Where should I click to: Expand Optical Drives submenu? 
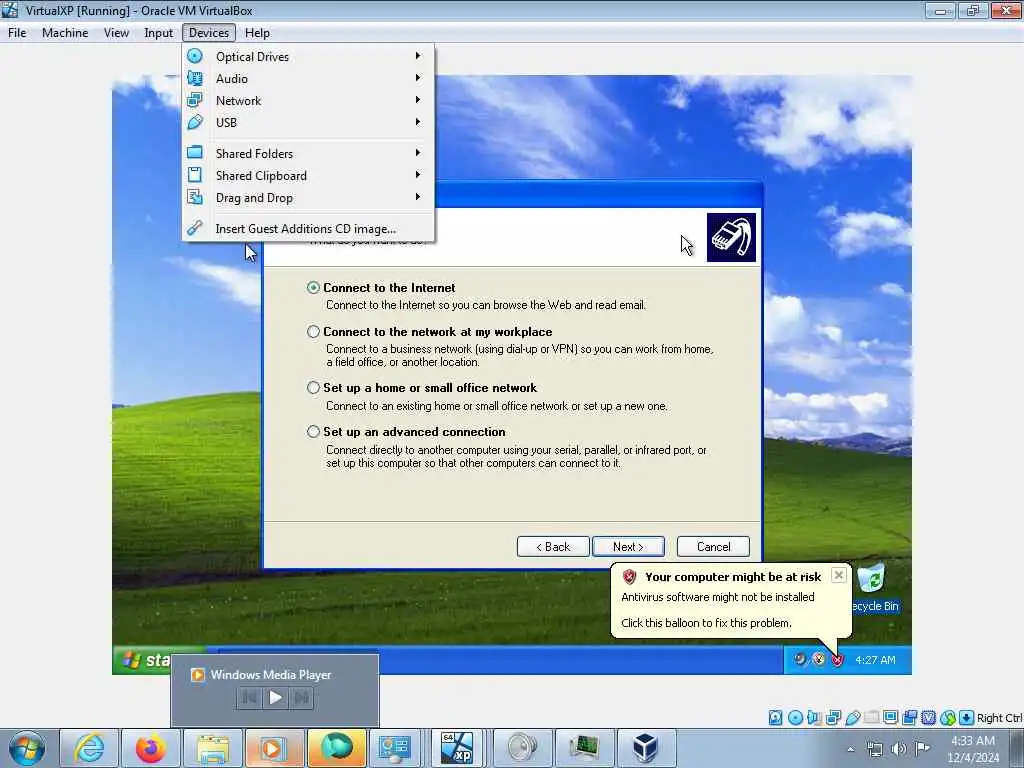417,56
